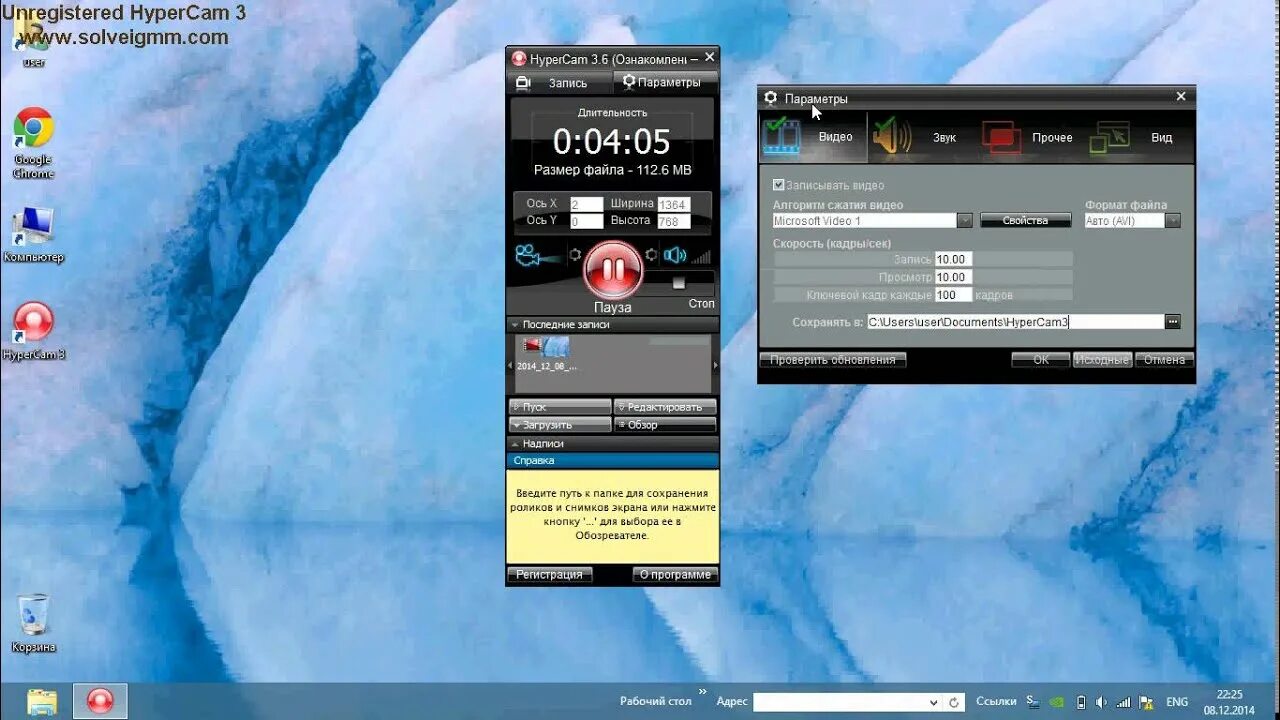Open Компьютер desktop icon
This screenshot has width=1280, height=720.
pyautogui.click(x=33, y=235)
